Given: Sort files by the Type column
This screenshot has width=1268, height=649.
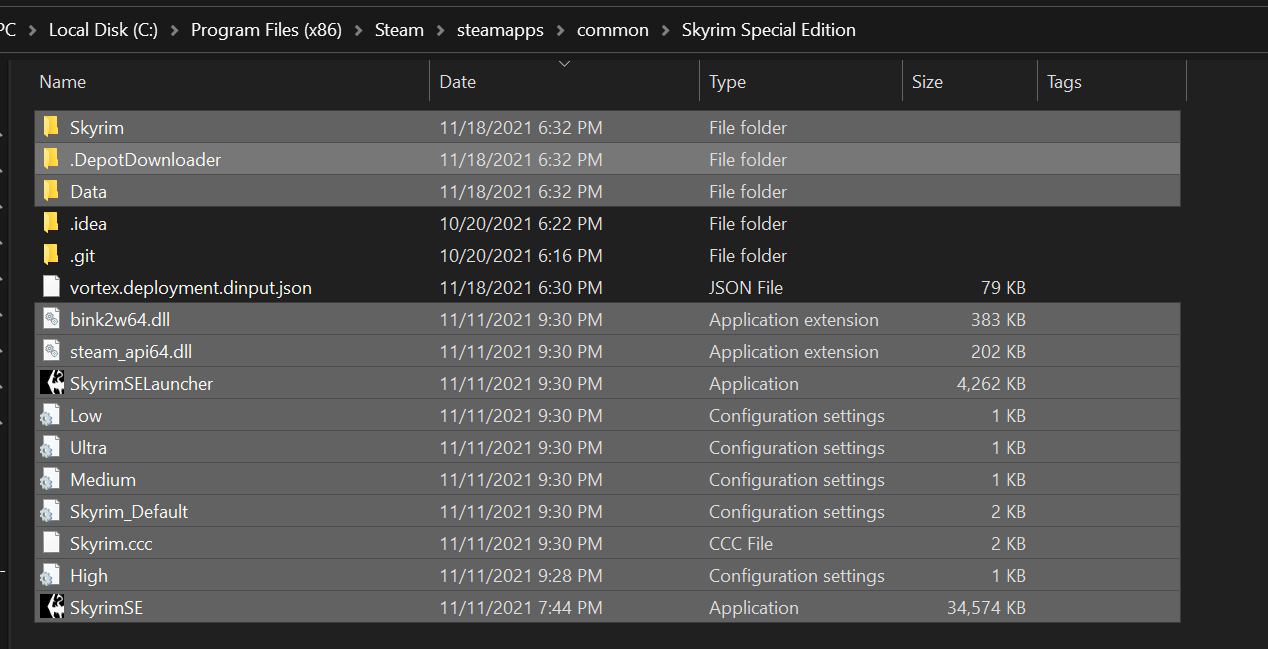Looking at the screenshot, I should 801,82.
